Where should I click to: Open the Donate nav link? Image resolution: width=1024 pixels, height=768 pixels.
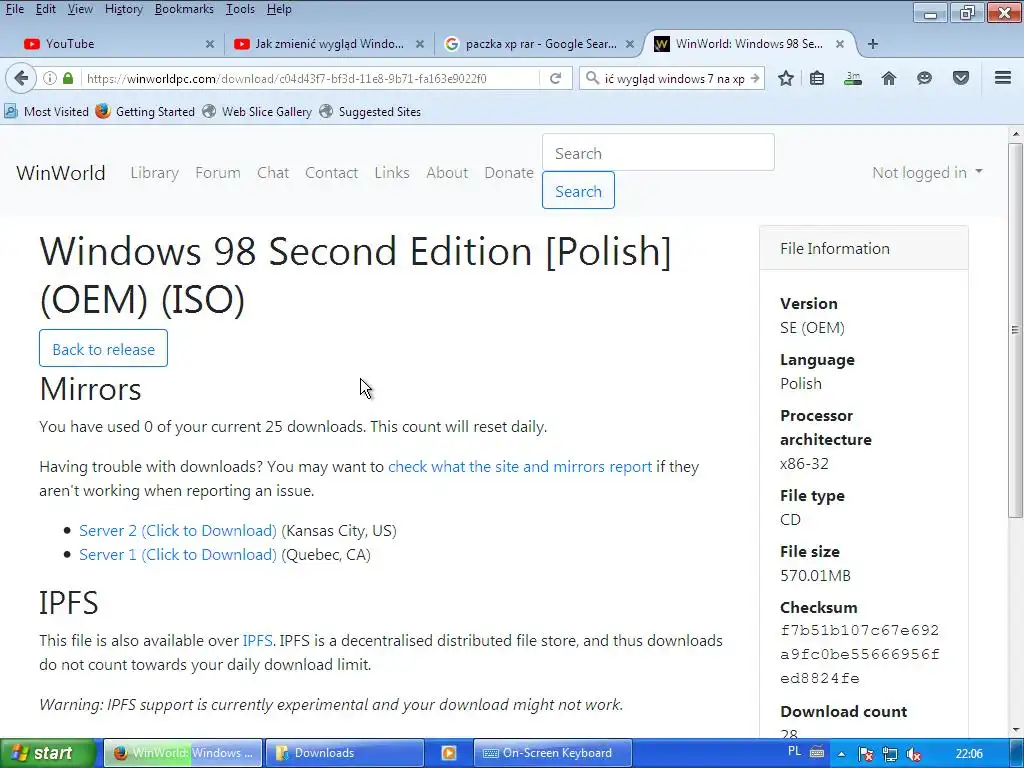(509, 173)
